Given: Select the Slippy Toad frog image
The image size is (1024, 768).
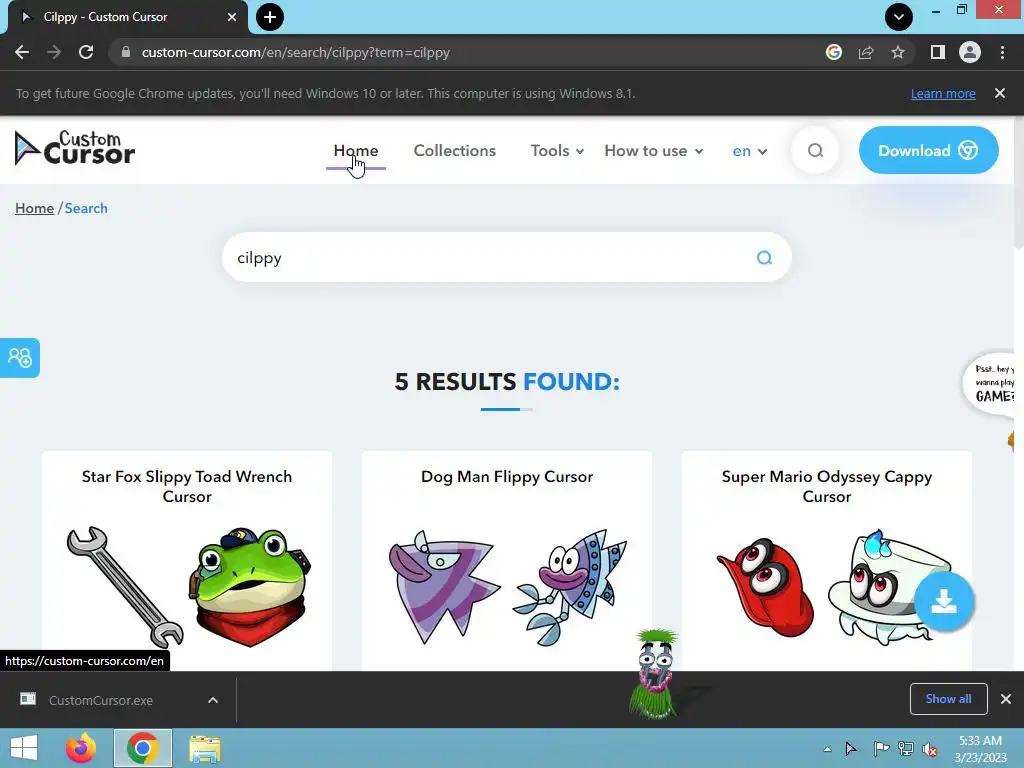Looking at the screenshot, I should click(x=250, y=586).
